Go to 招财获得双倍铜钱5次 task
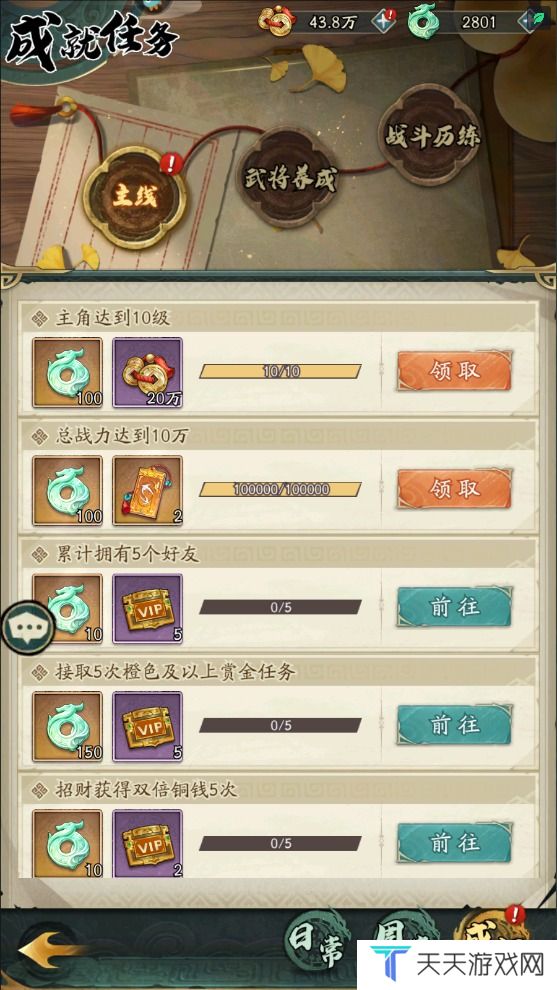This screenshot has width=557, height=990. (454, 843)
